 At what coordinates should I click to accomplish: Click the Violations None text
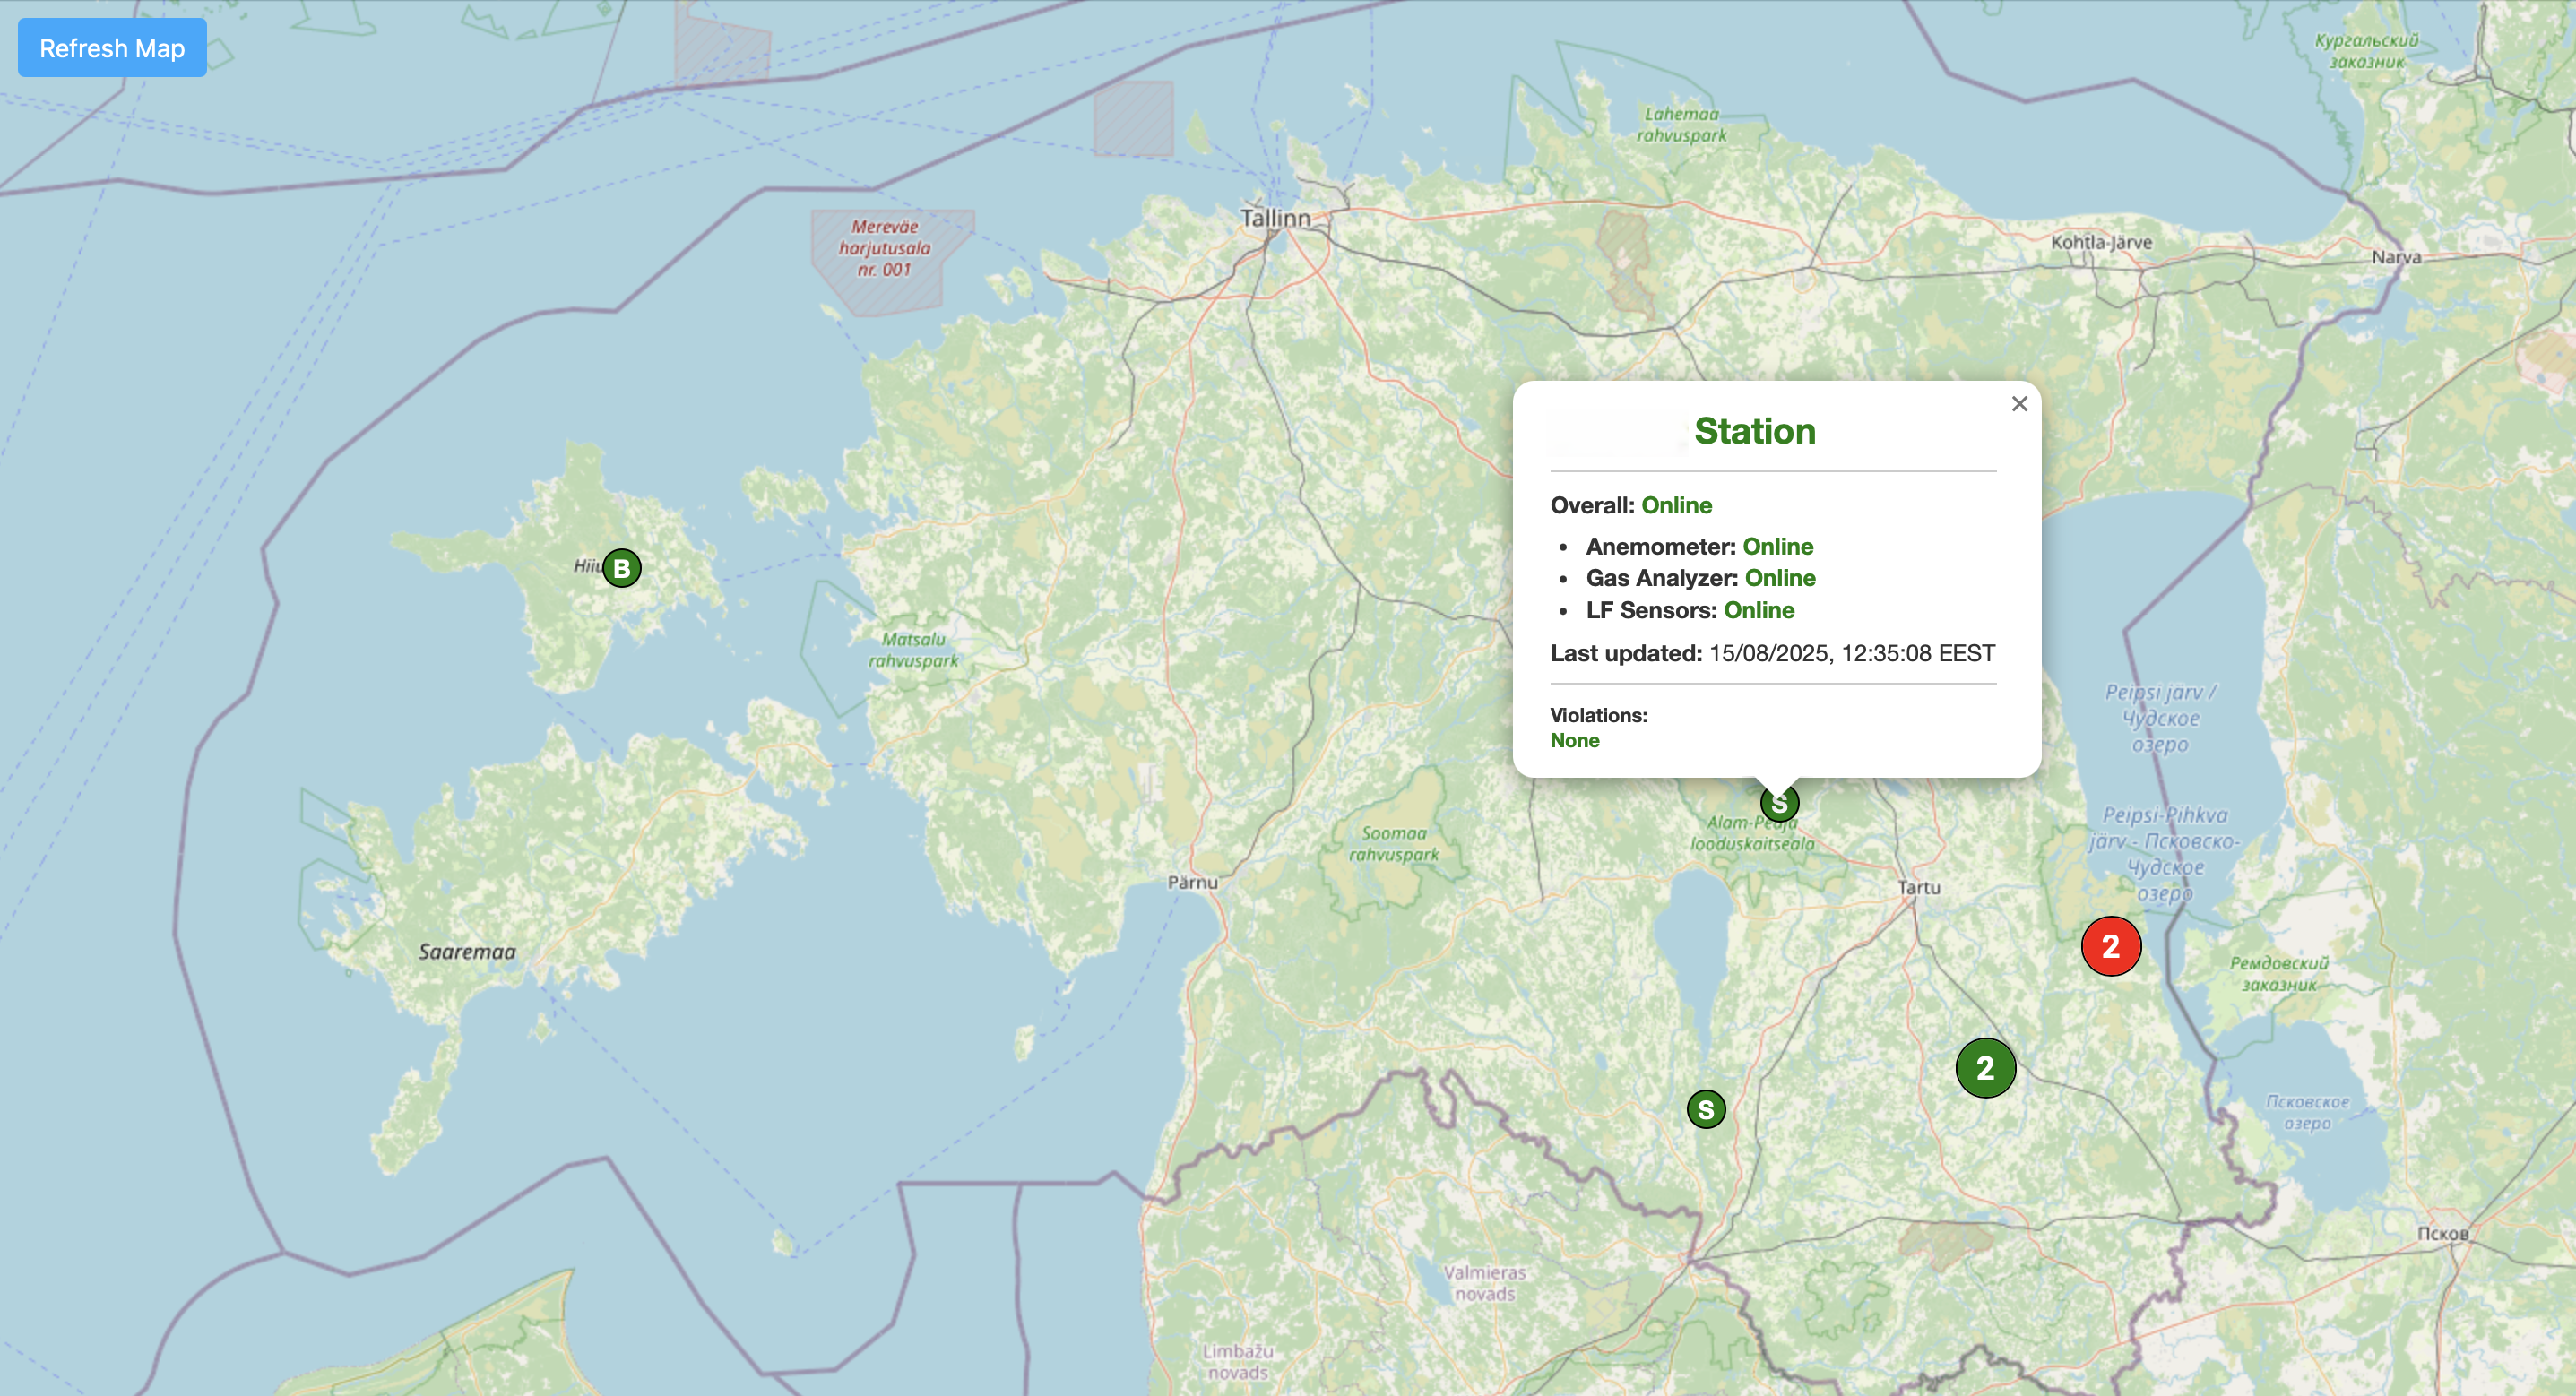click(1574, 740)
